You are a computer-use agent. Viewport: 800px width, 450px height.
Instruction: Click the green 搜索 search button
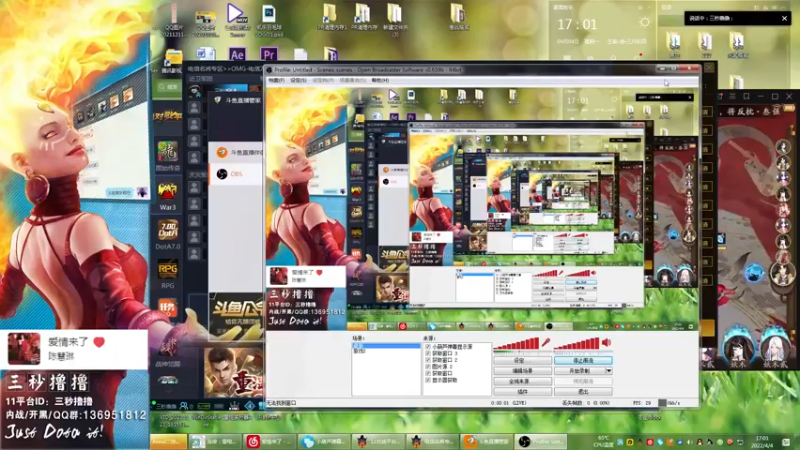(x=167, y=87)
